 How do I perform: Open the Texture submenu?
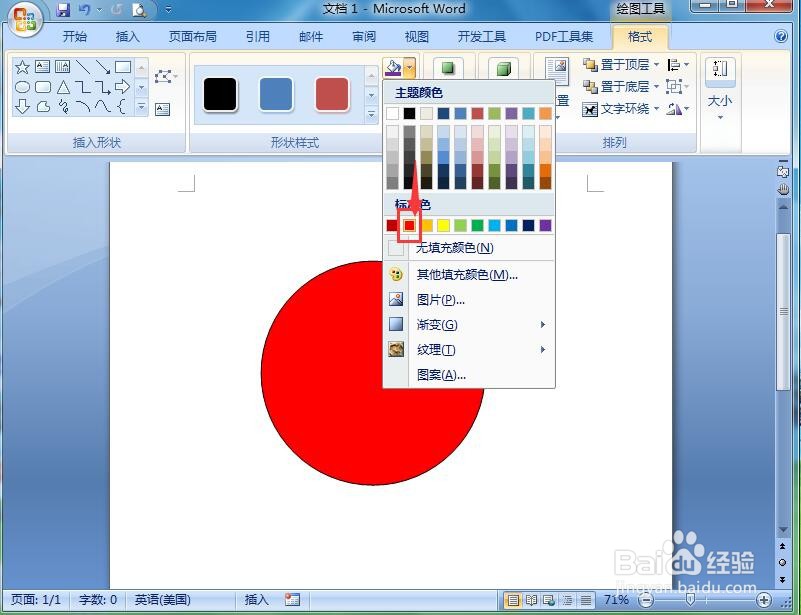click(x=468, y=350)
